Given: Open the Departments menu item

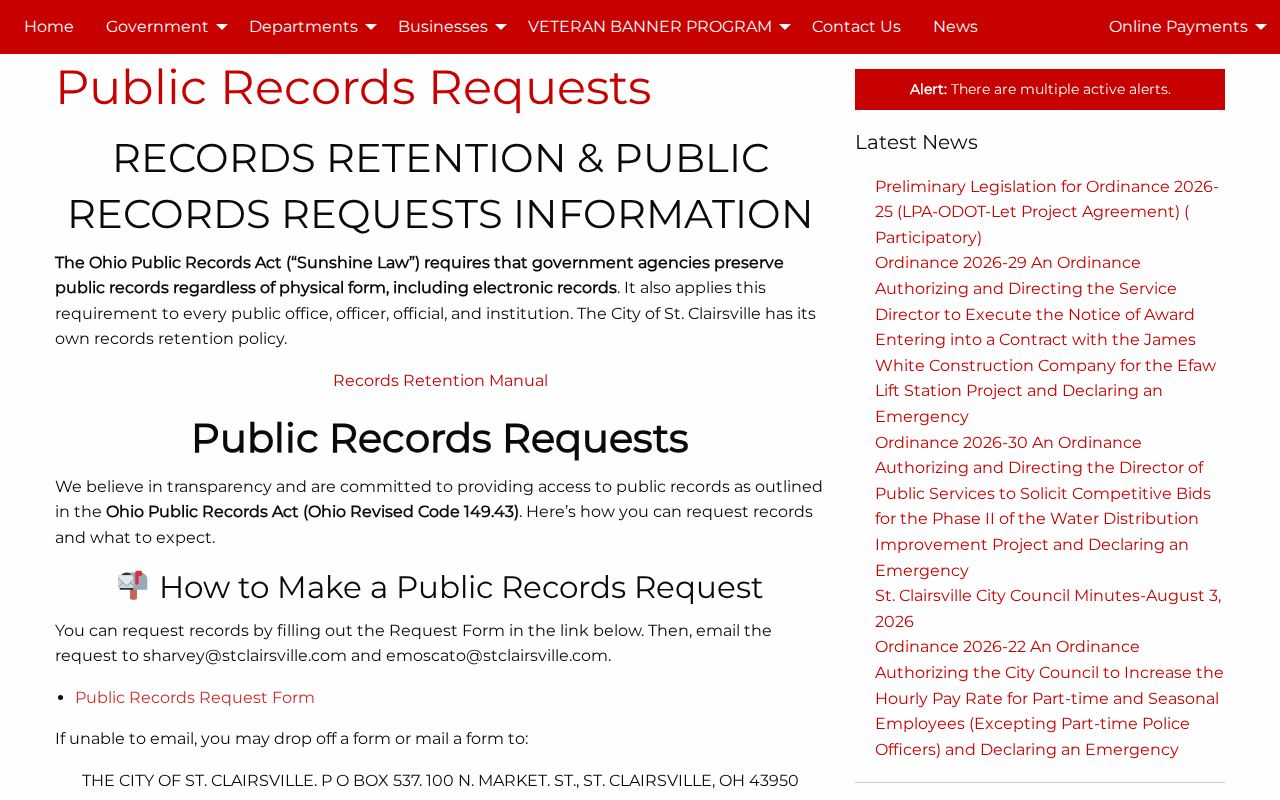Looking at the screenshot, I should (303, 27).
